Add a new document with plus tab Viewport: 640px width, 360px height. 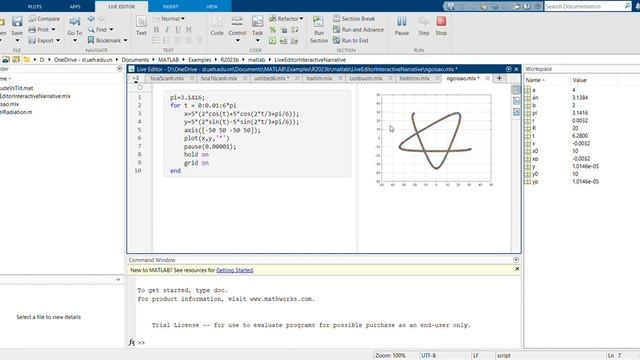pyautogui.click(x=499, y=78)
